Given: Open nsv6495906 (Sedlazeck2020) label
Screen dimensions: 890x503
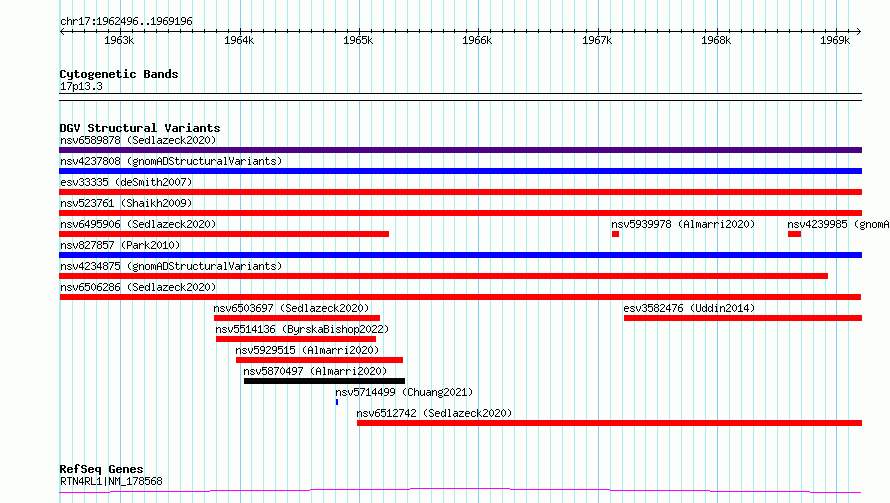Looking at the screenshot, I should (138, 224).
